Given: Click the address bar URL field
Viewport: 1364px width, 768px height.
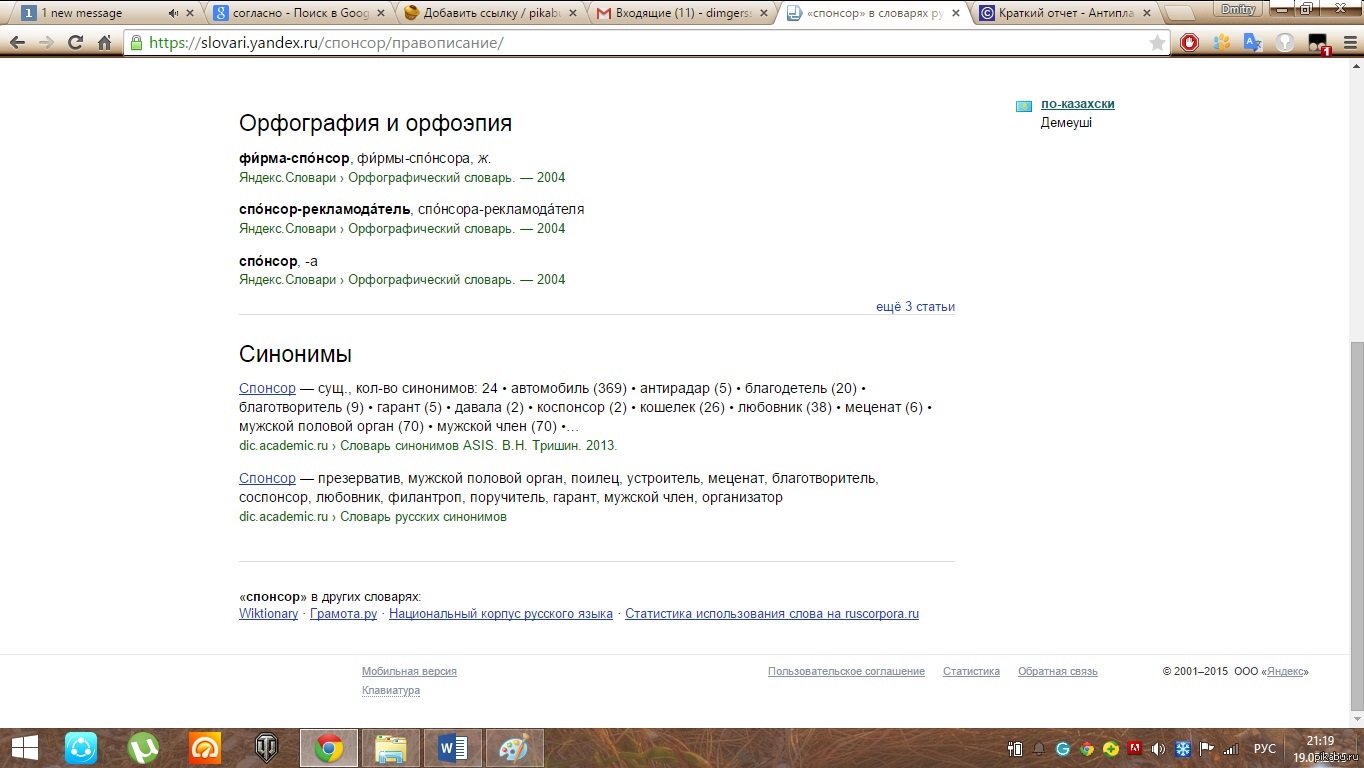Looking at the screenshot, I should (640, 43).
